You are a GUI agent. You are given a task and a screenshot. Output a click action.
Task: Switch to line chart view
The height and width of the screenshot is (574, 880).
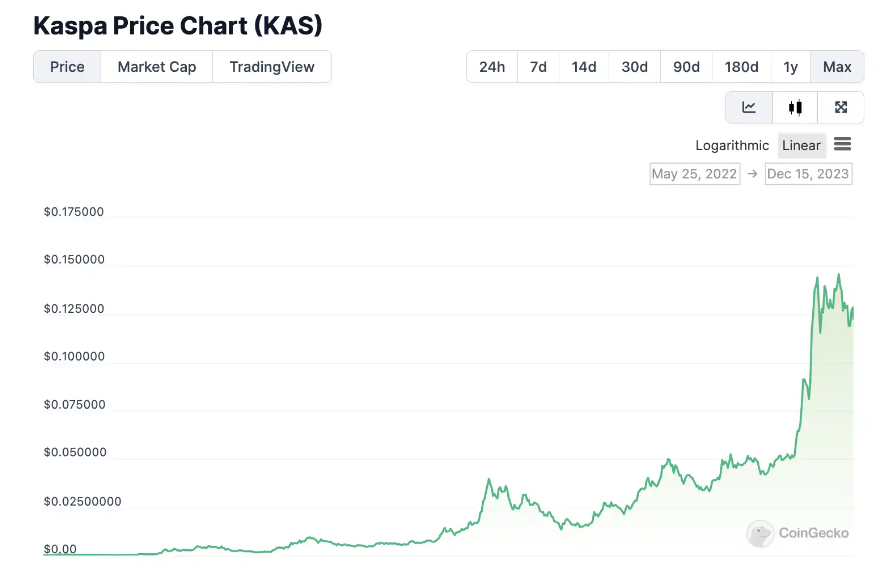coord(749,107)
